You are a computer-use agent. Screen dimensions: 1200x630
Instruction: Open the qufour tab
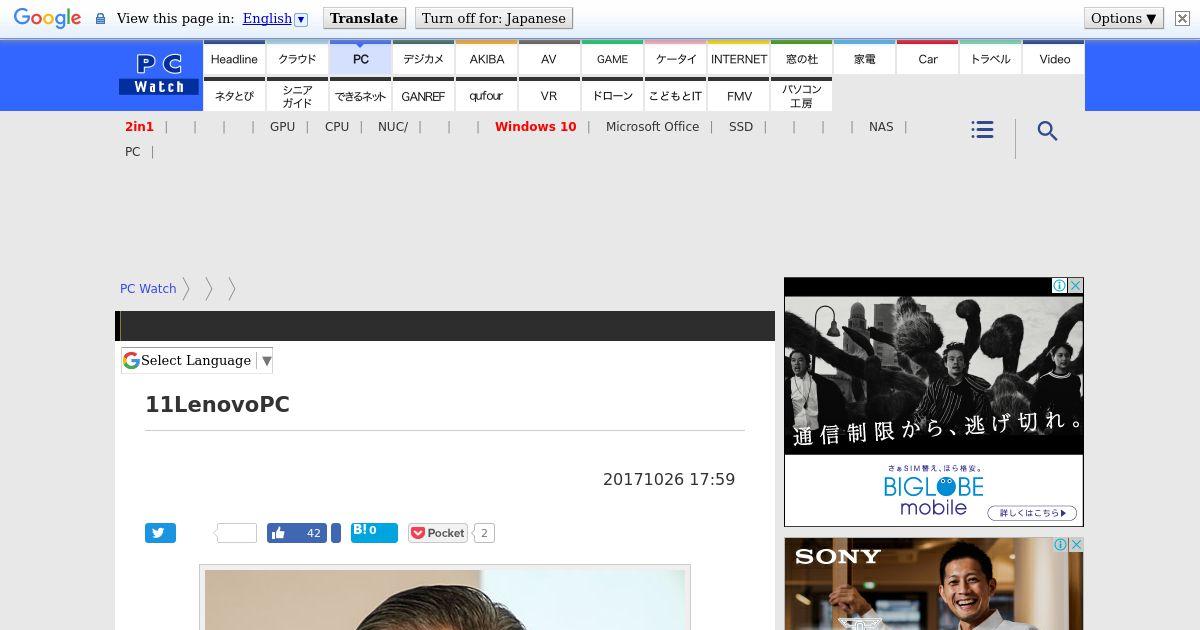tap(486, 95)
